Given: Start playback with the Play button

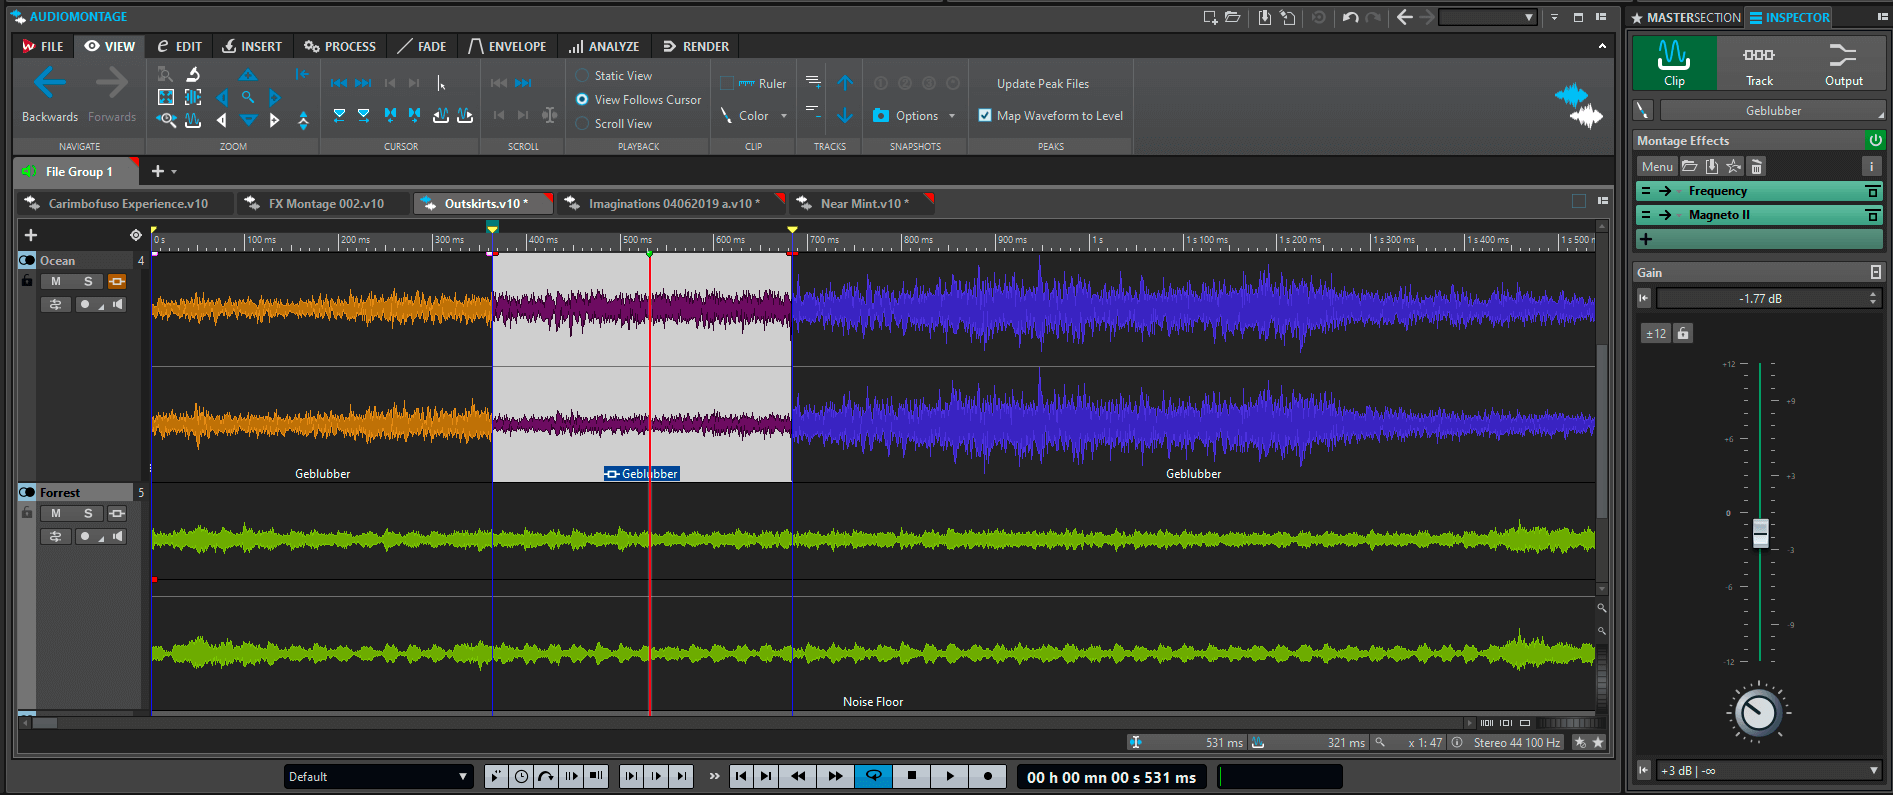Looking at the screenshot, I should click(x=949, y=776).
